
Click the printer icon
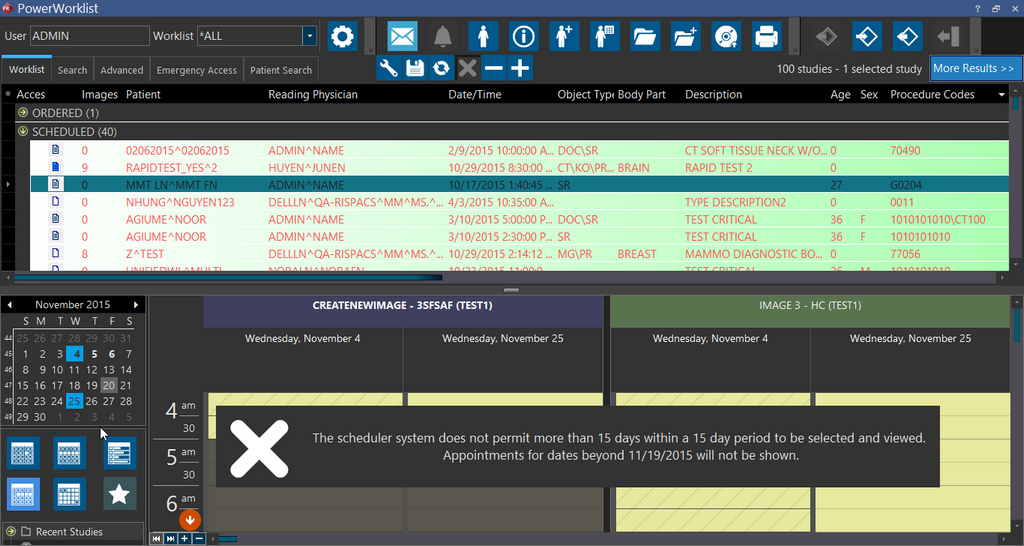(x=766, y=37)
